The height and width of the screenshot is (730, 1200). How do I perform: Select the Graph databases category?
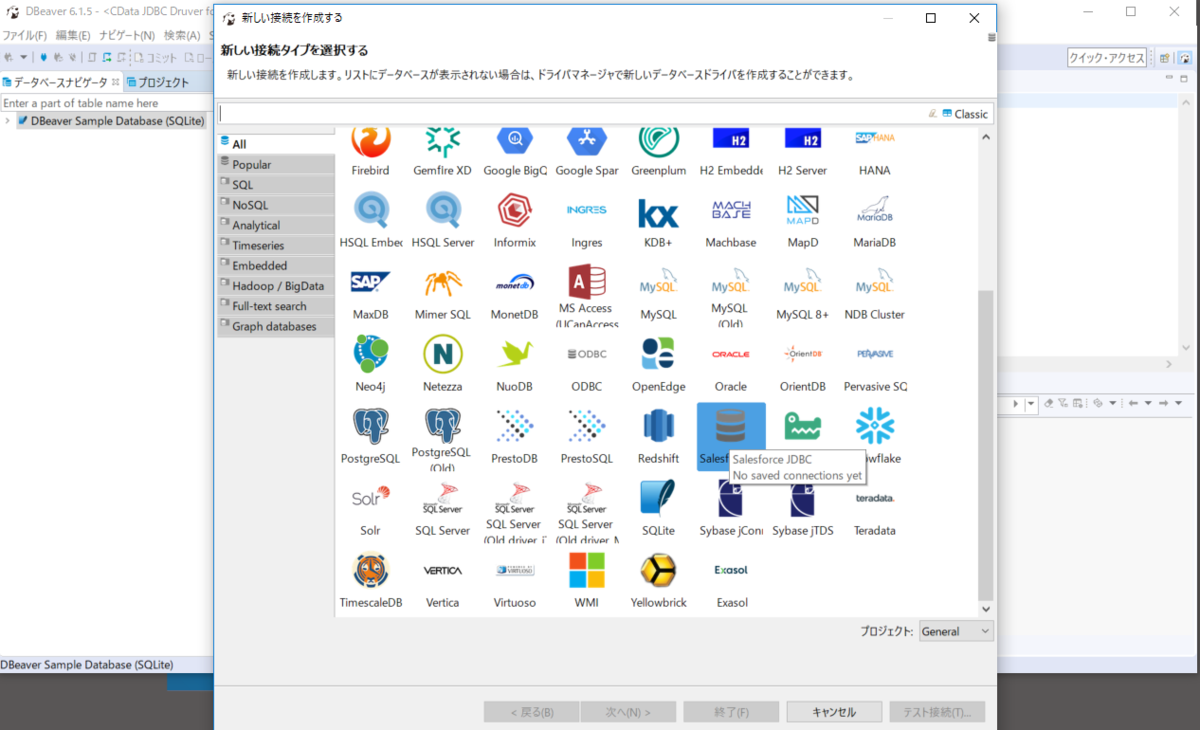268,326
